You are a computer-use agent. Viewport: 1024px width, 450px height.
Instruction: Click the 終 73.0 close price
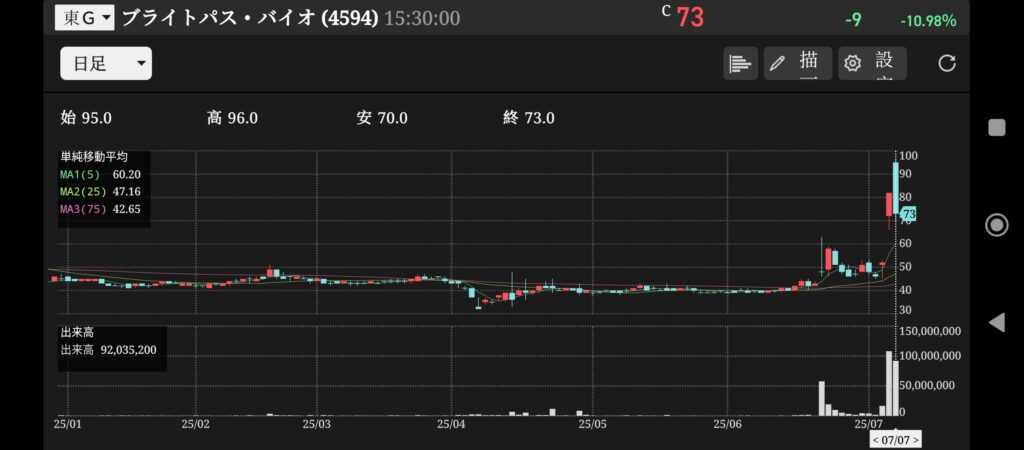point(529,118)
